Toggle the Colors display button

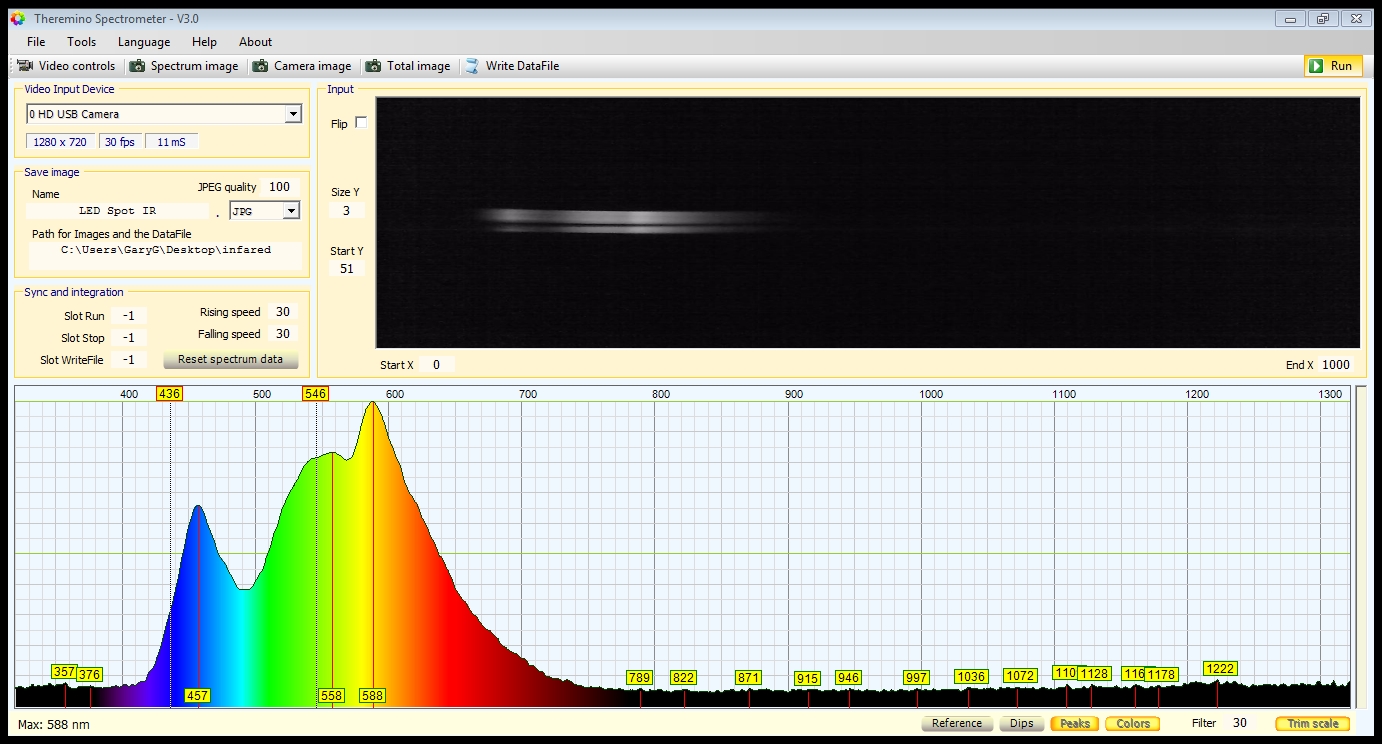coord(1132,723)
